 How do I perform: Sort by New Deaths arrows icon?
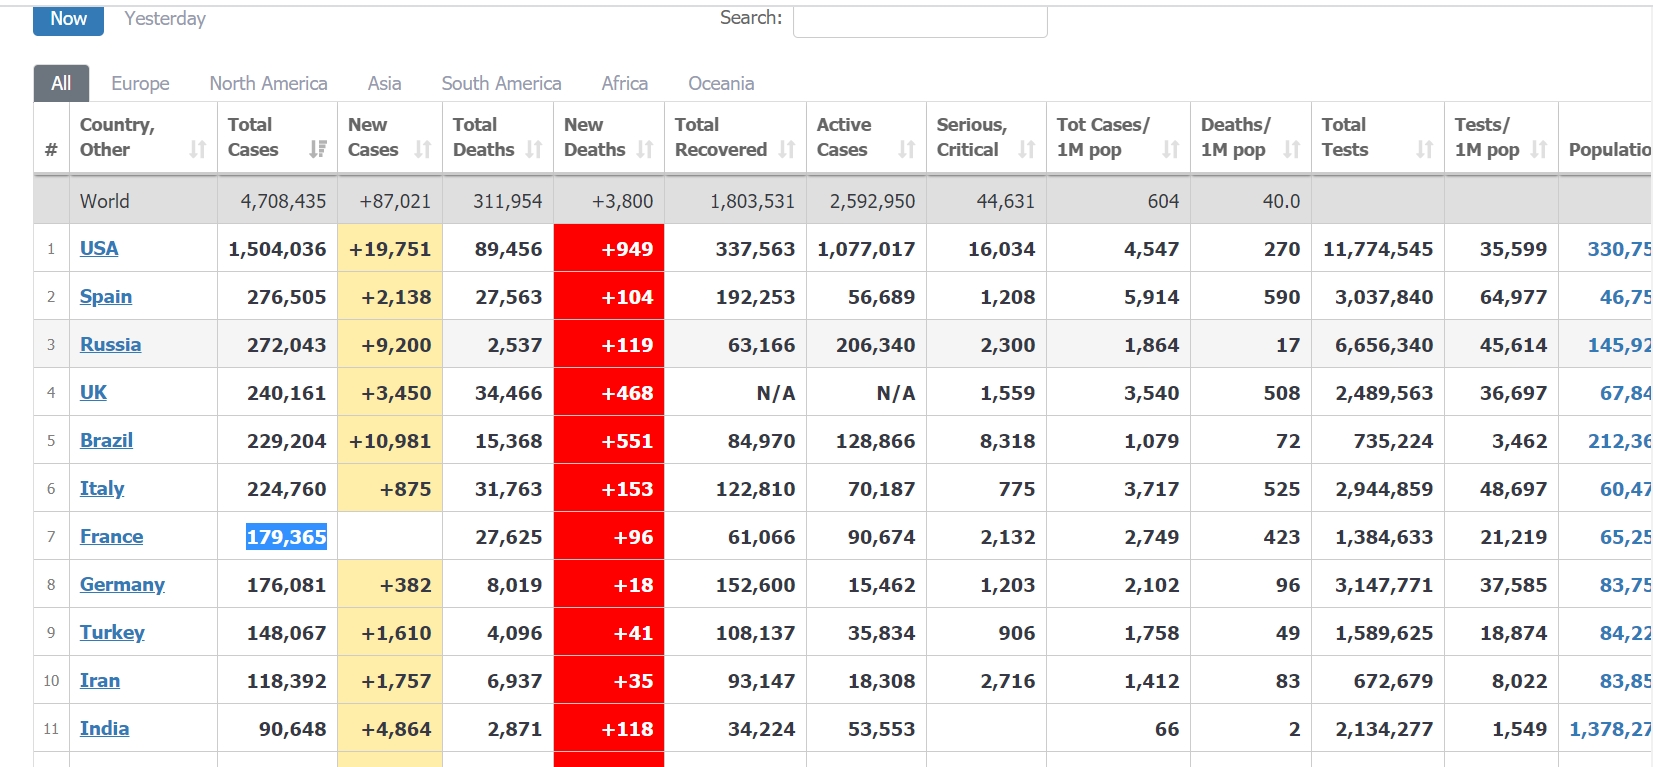(645, 149)
